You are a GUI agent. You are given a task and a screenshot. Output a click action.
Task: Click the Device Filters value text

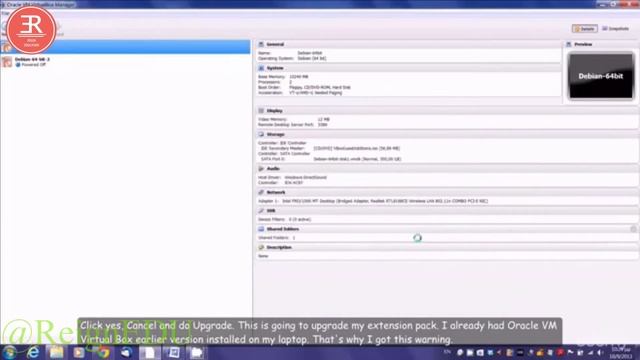[300, 219]
